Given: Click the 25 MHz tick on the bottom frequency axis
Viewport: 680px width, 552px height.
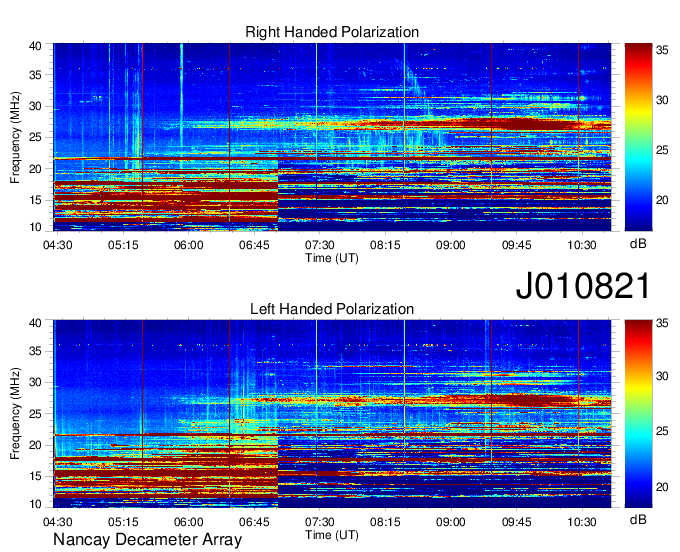Looking at the screenshot, I should (x=35, y=414).
